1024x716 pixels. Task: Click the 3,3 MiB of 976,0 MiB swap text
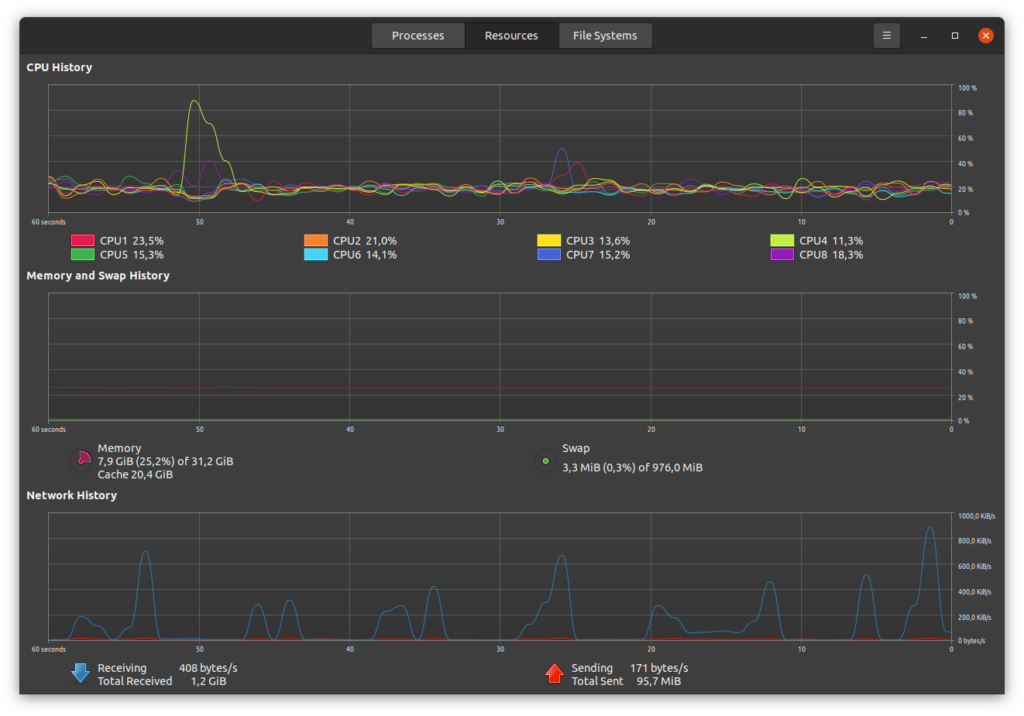[x=632, y=468]
